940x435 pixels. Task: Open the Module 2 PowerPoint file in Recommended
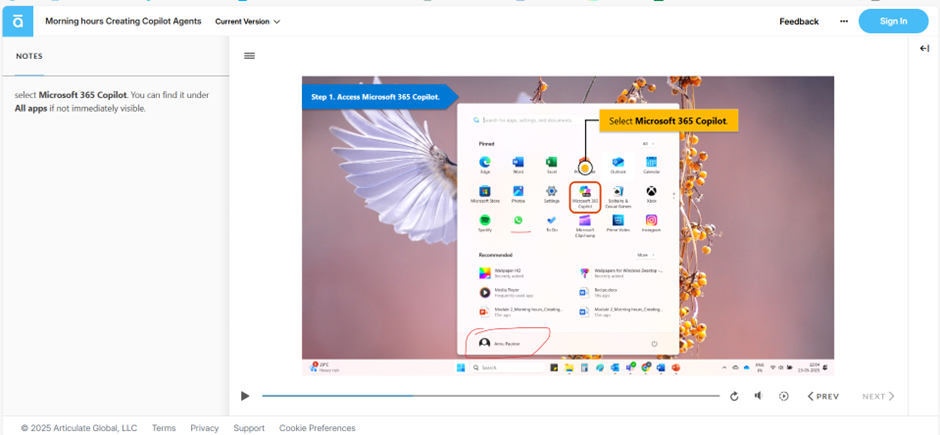click(522, 312)
